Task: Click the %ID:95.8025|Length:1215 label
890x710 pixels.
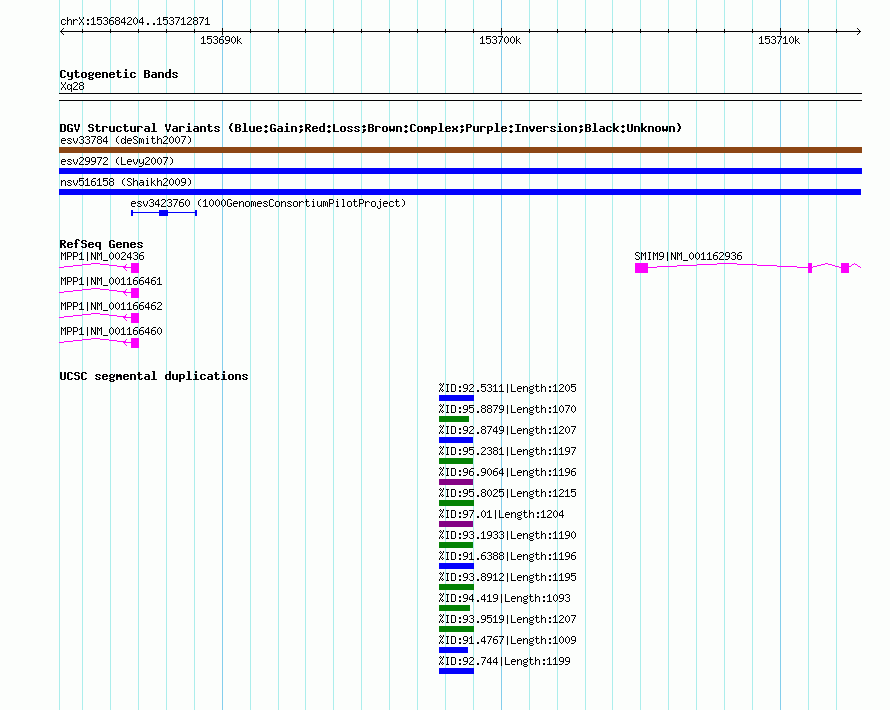Action: click(x=507, y=493)
